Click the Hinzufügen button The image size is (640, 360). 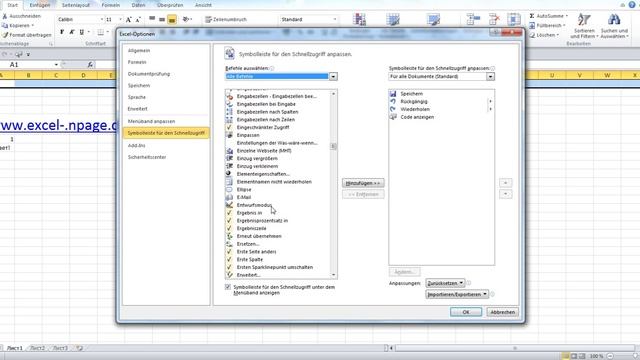coord(363,183)
